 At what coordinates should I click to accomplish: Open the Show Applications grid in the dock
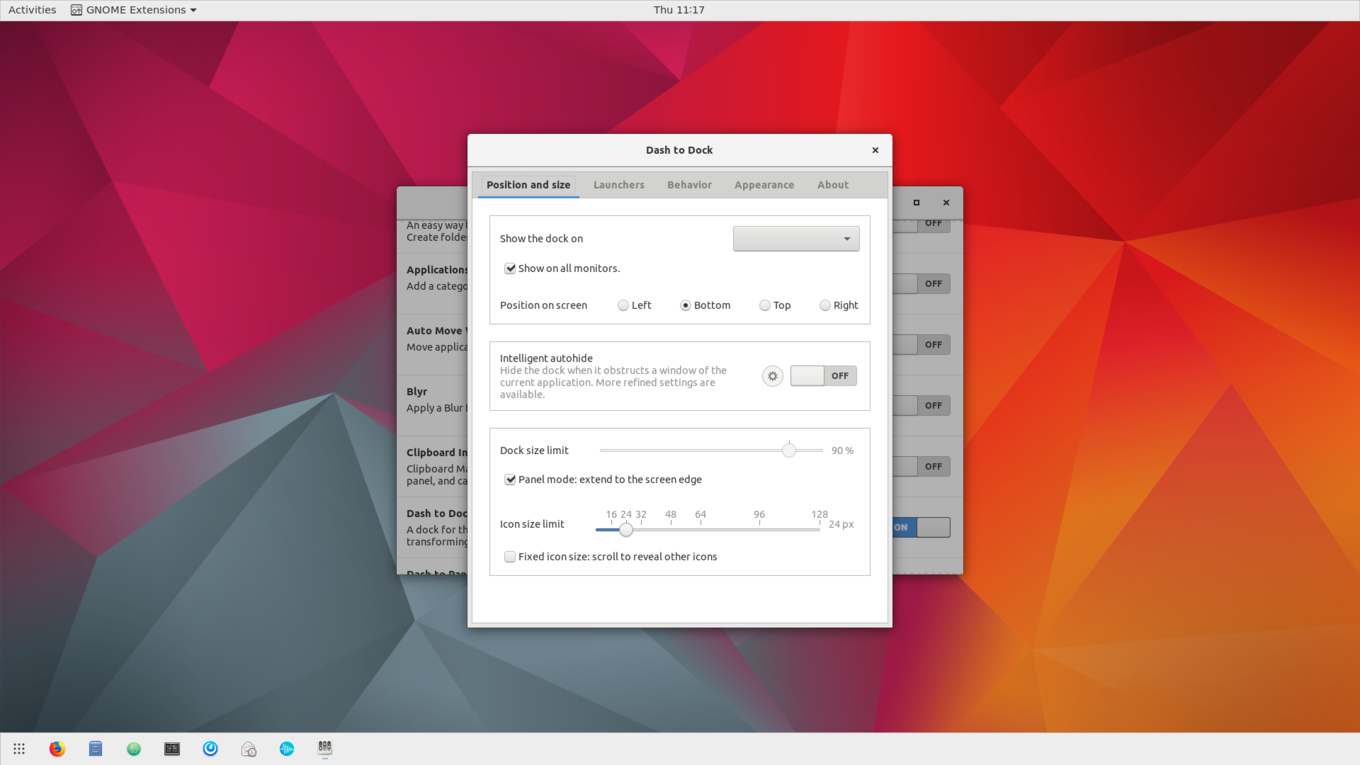[x=19, y=749]
